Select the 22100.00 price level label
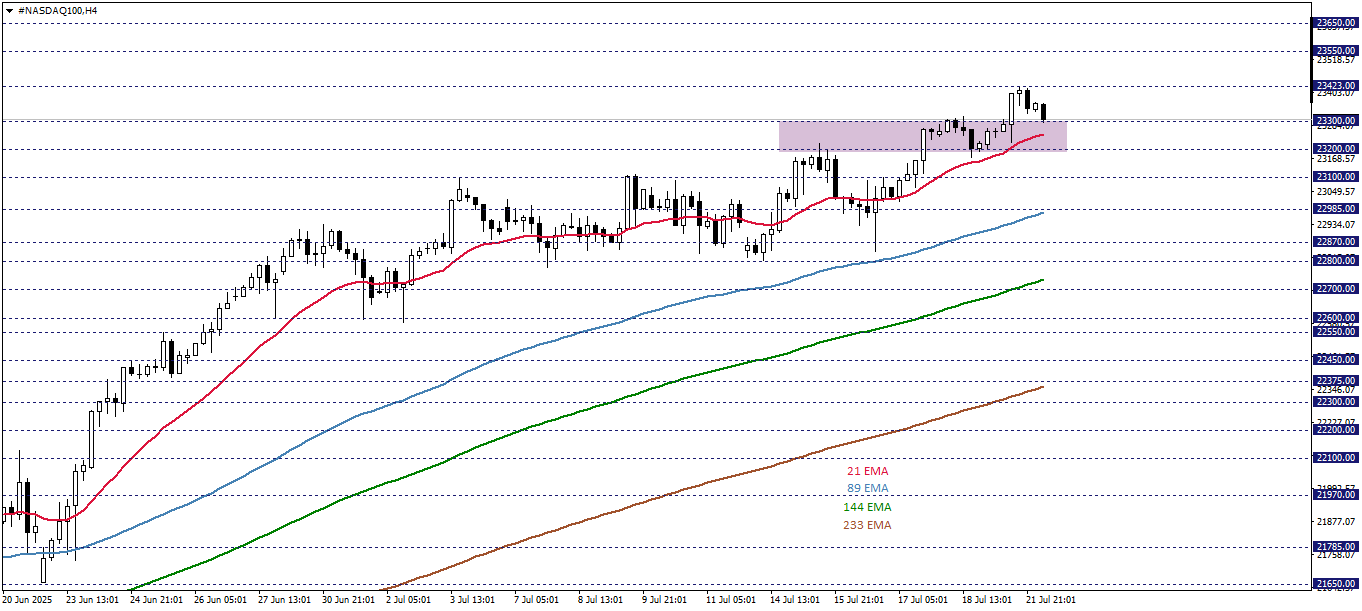Image resolution: width=1362 pixels, height=611 pixels. (x=1335, y=458)
